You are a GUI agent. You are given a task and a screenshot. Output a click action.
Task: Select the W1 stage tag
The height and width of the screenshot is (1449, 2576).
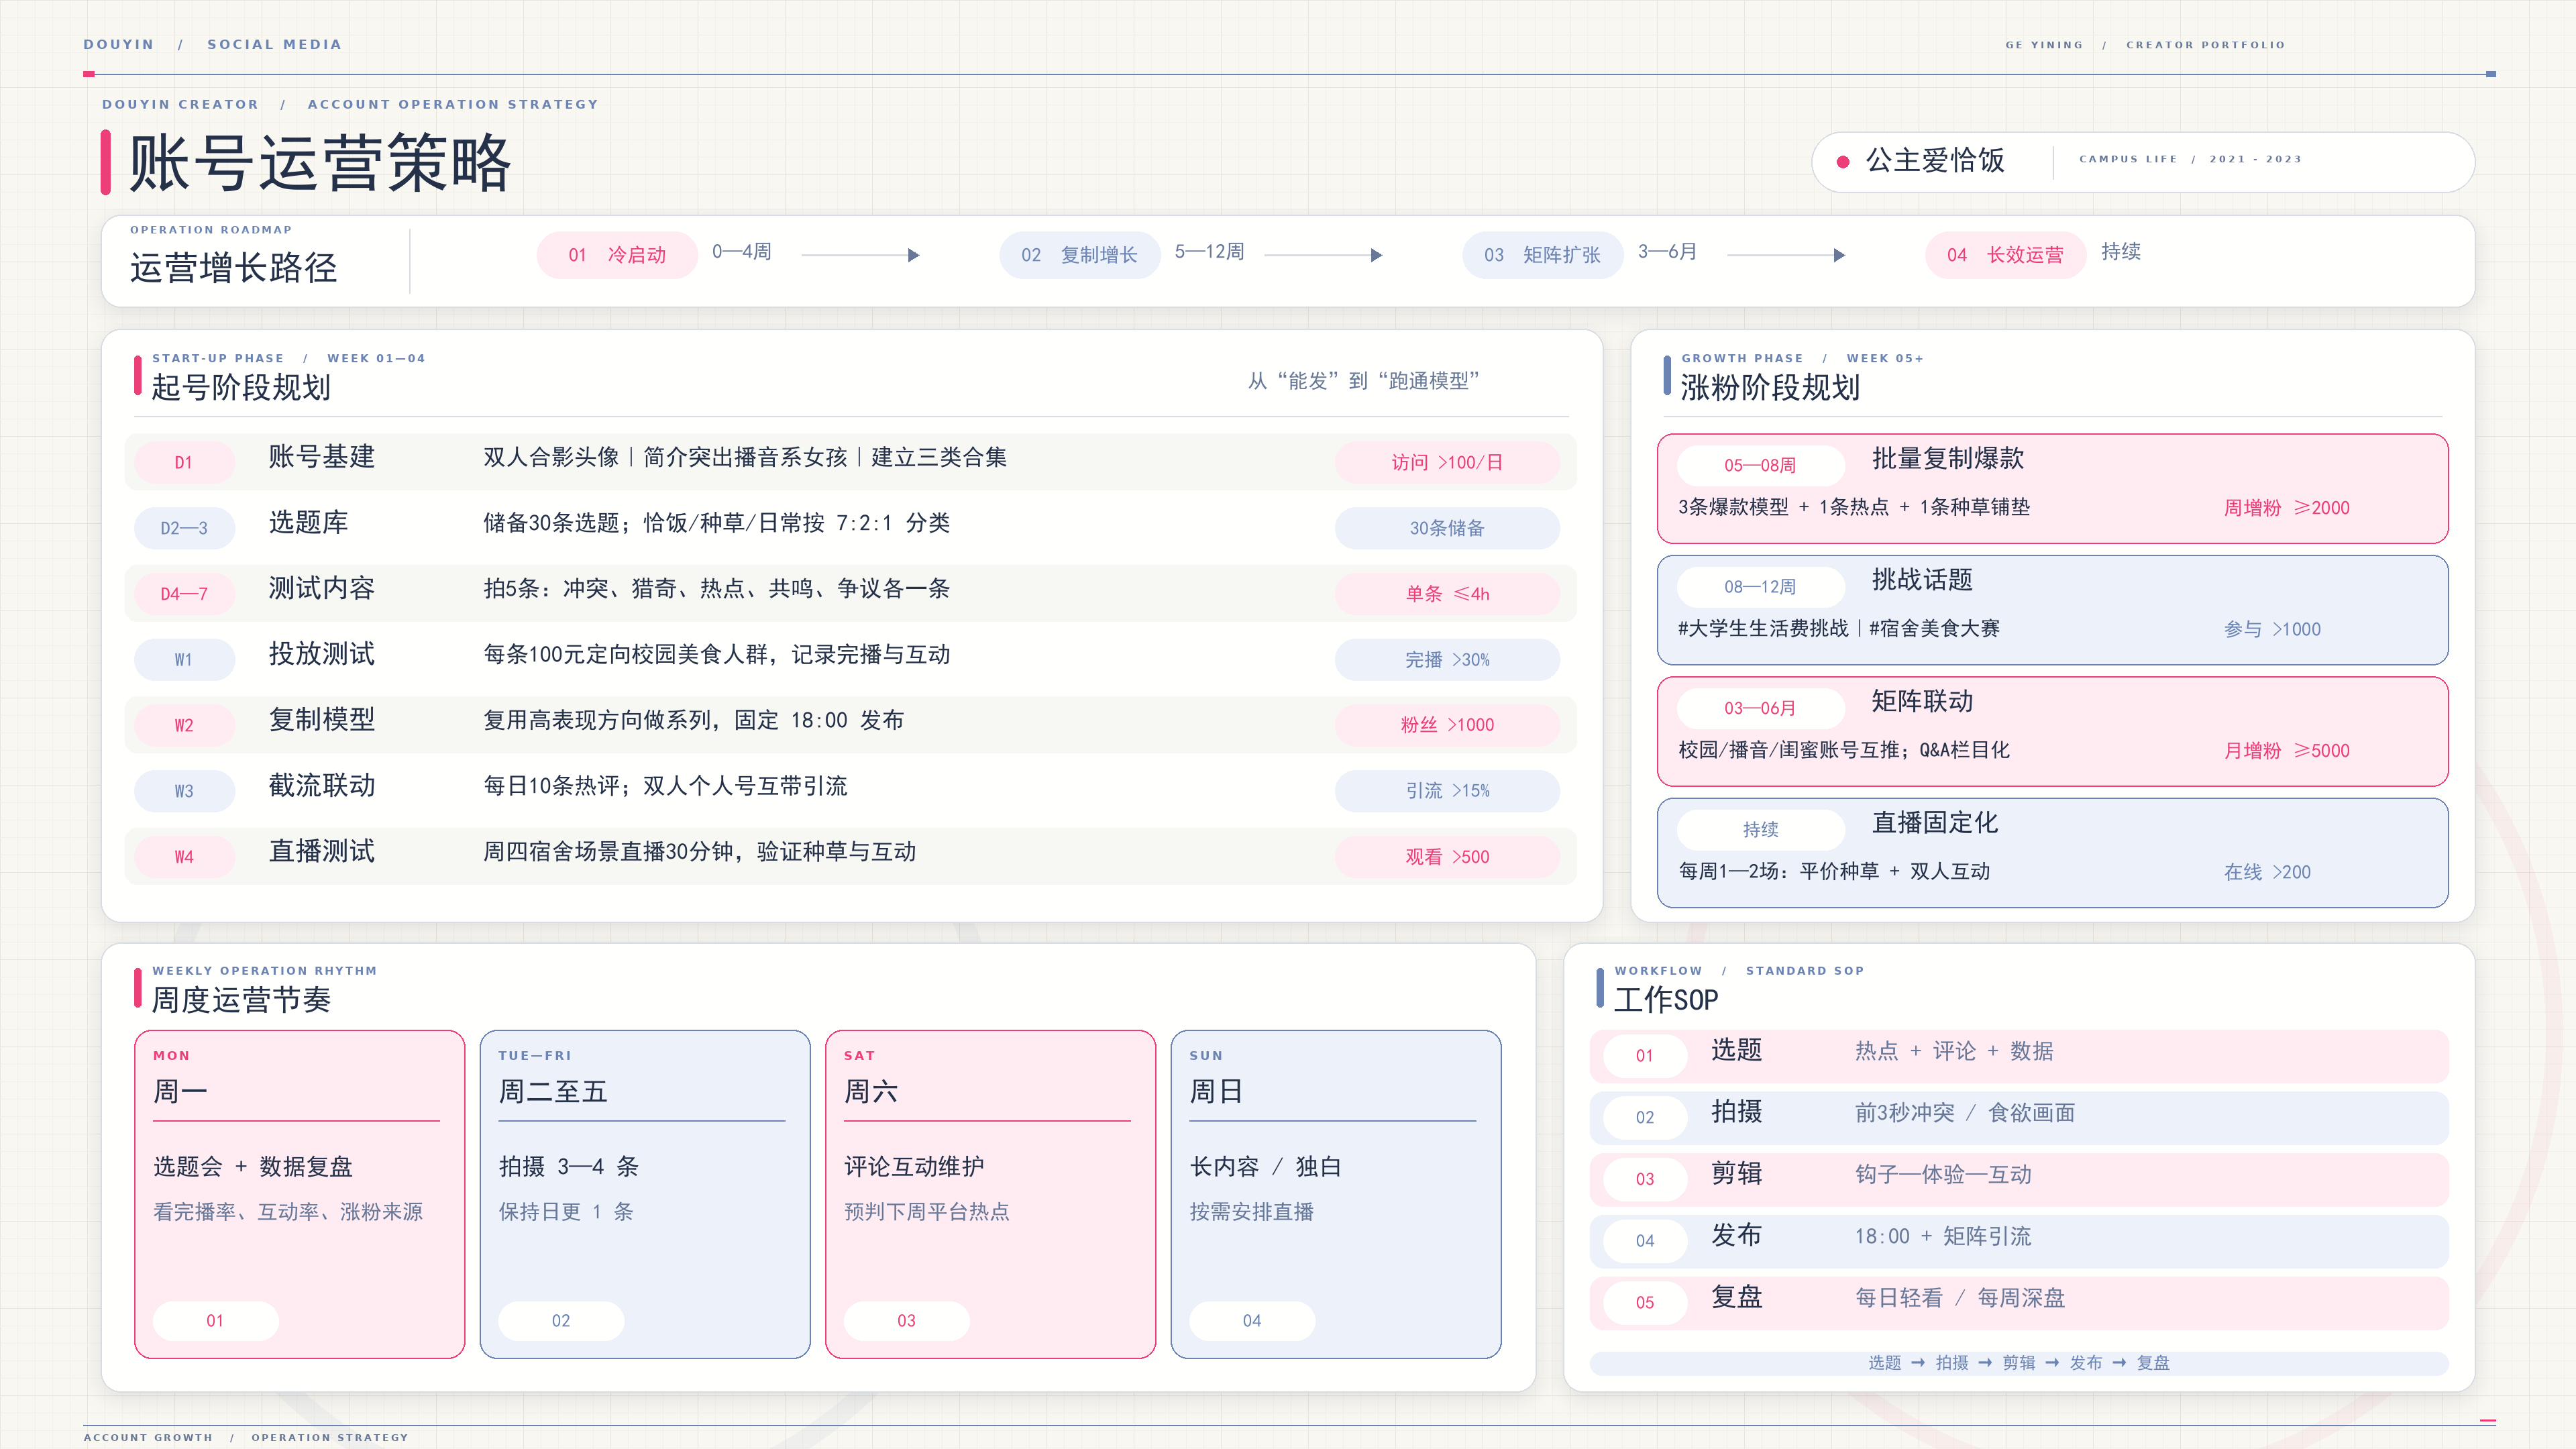click(184, 660)
